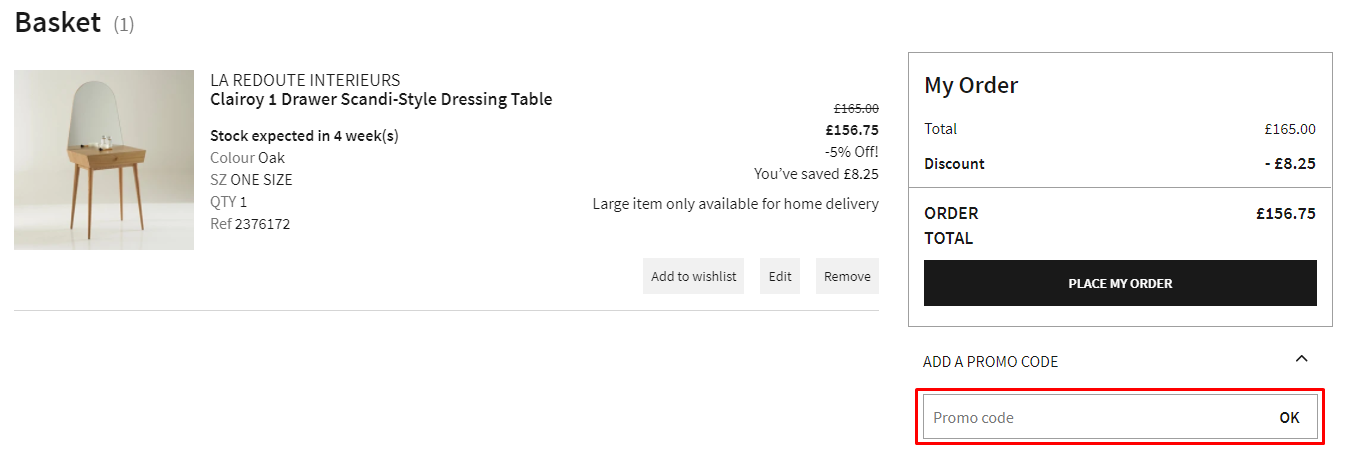Open the dressing table product thumbnail
The width and height of the screenshot is (1347, 462).
click(104, 160)
